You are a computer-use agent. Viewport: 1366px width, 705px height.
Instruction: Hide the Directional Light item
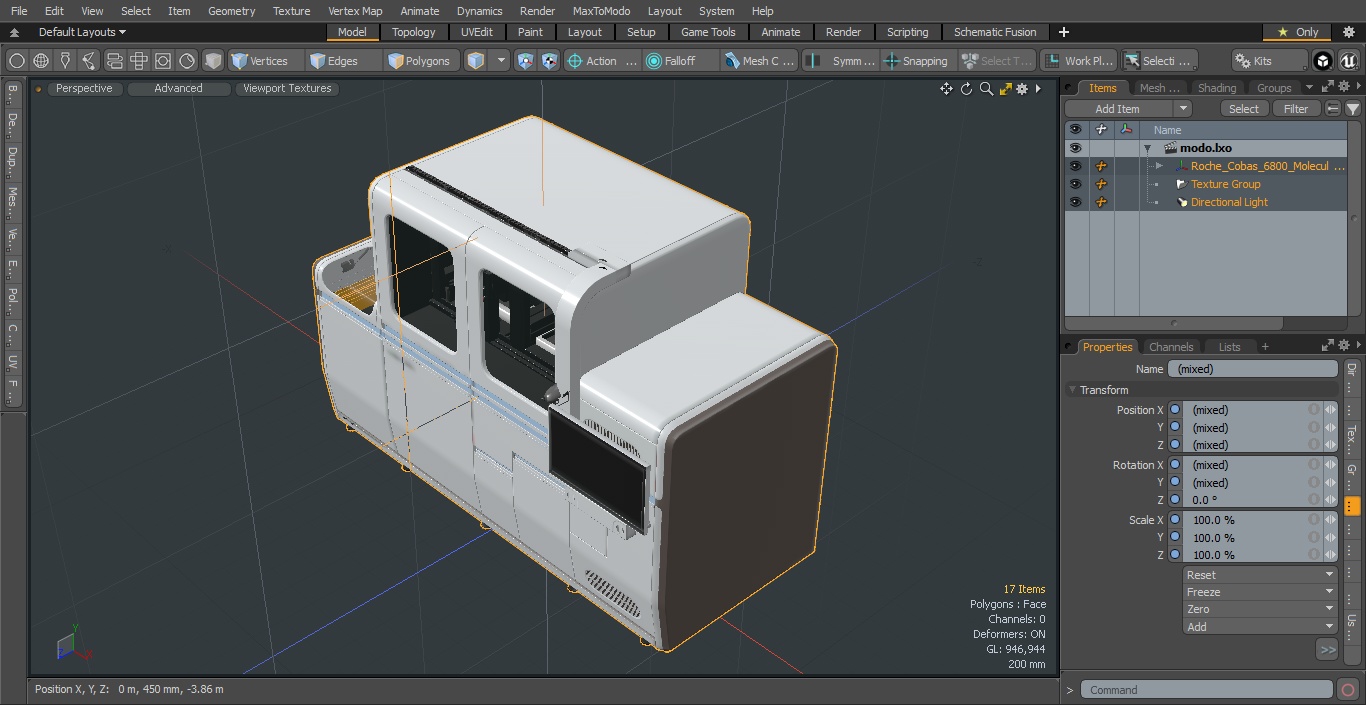(1075, 202)
